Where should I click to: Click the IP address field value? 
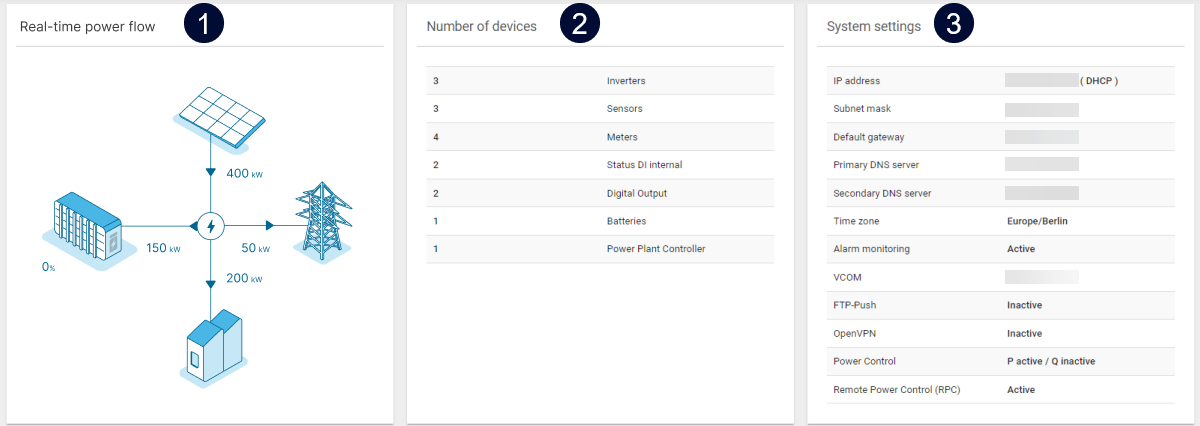(x=1041, y=80)
